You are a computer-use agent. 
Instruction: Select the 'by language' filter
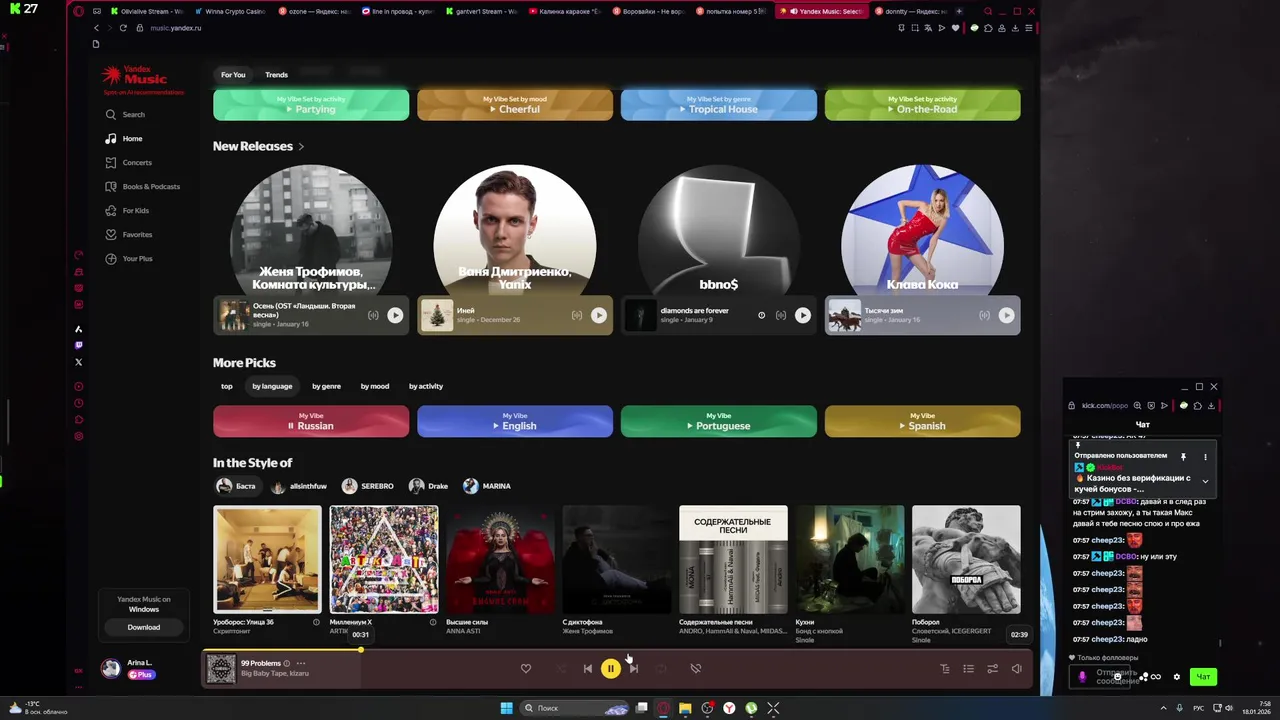coord(272,386)
